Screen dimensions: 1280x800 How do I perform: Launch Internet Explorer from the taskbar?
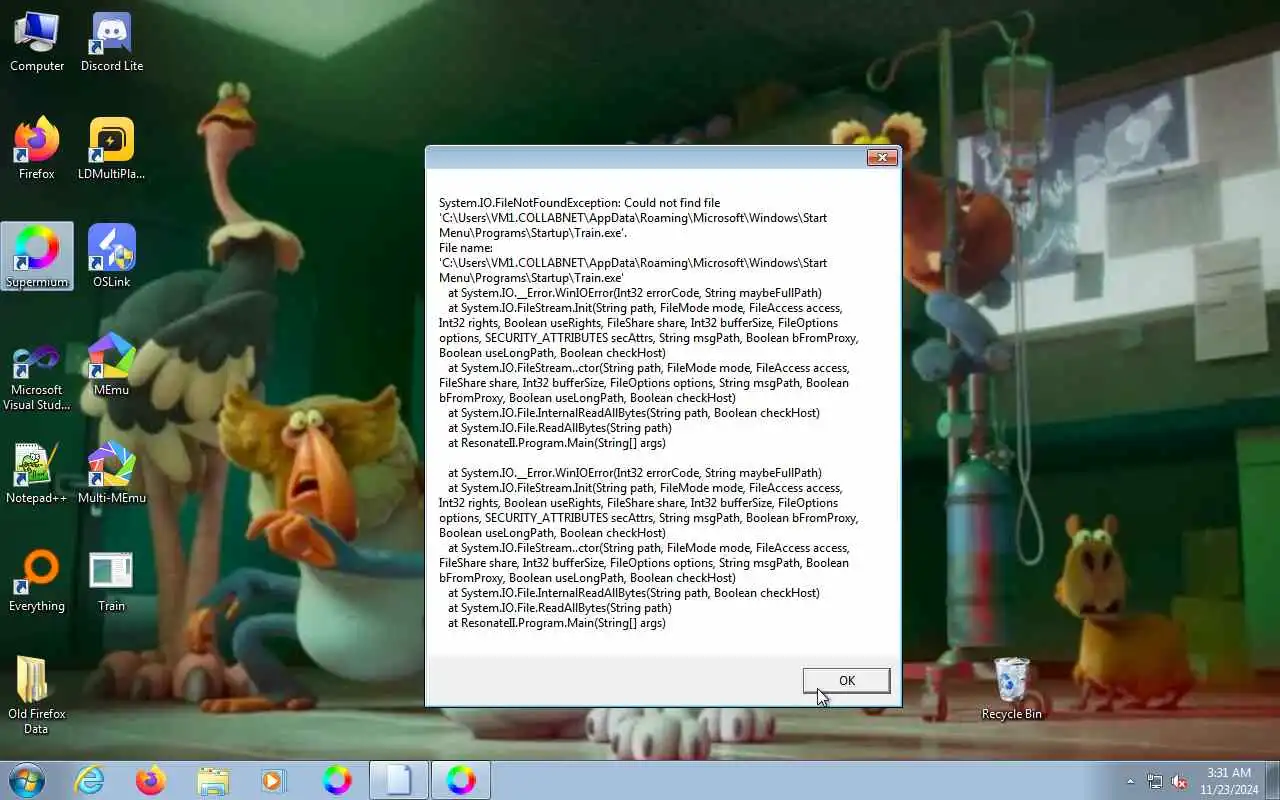[90, 780]
